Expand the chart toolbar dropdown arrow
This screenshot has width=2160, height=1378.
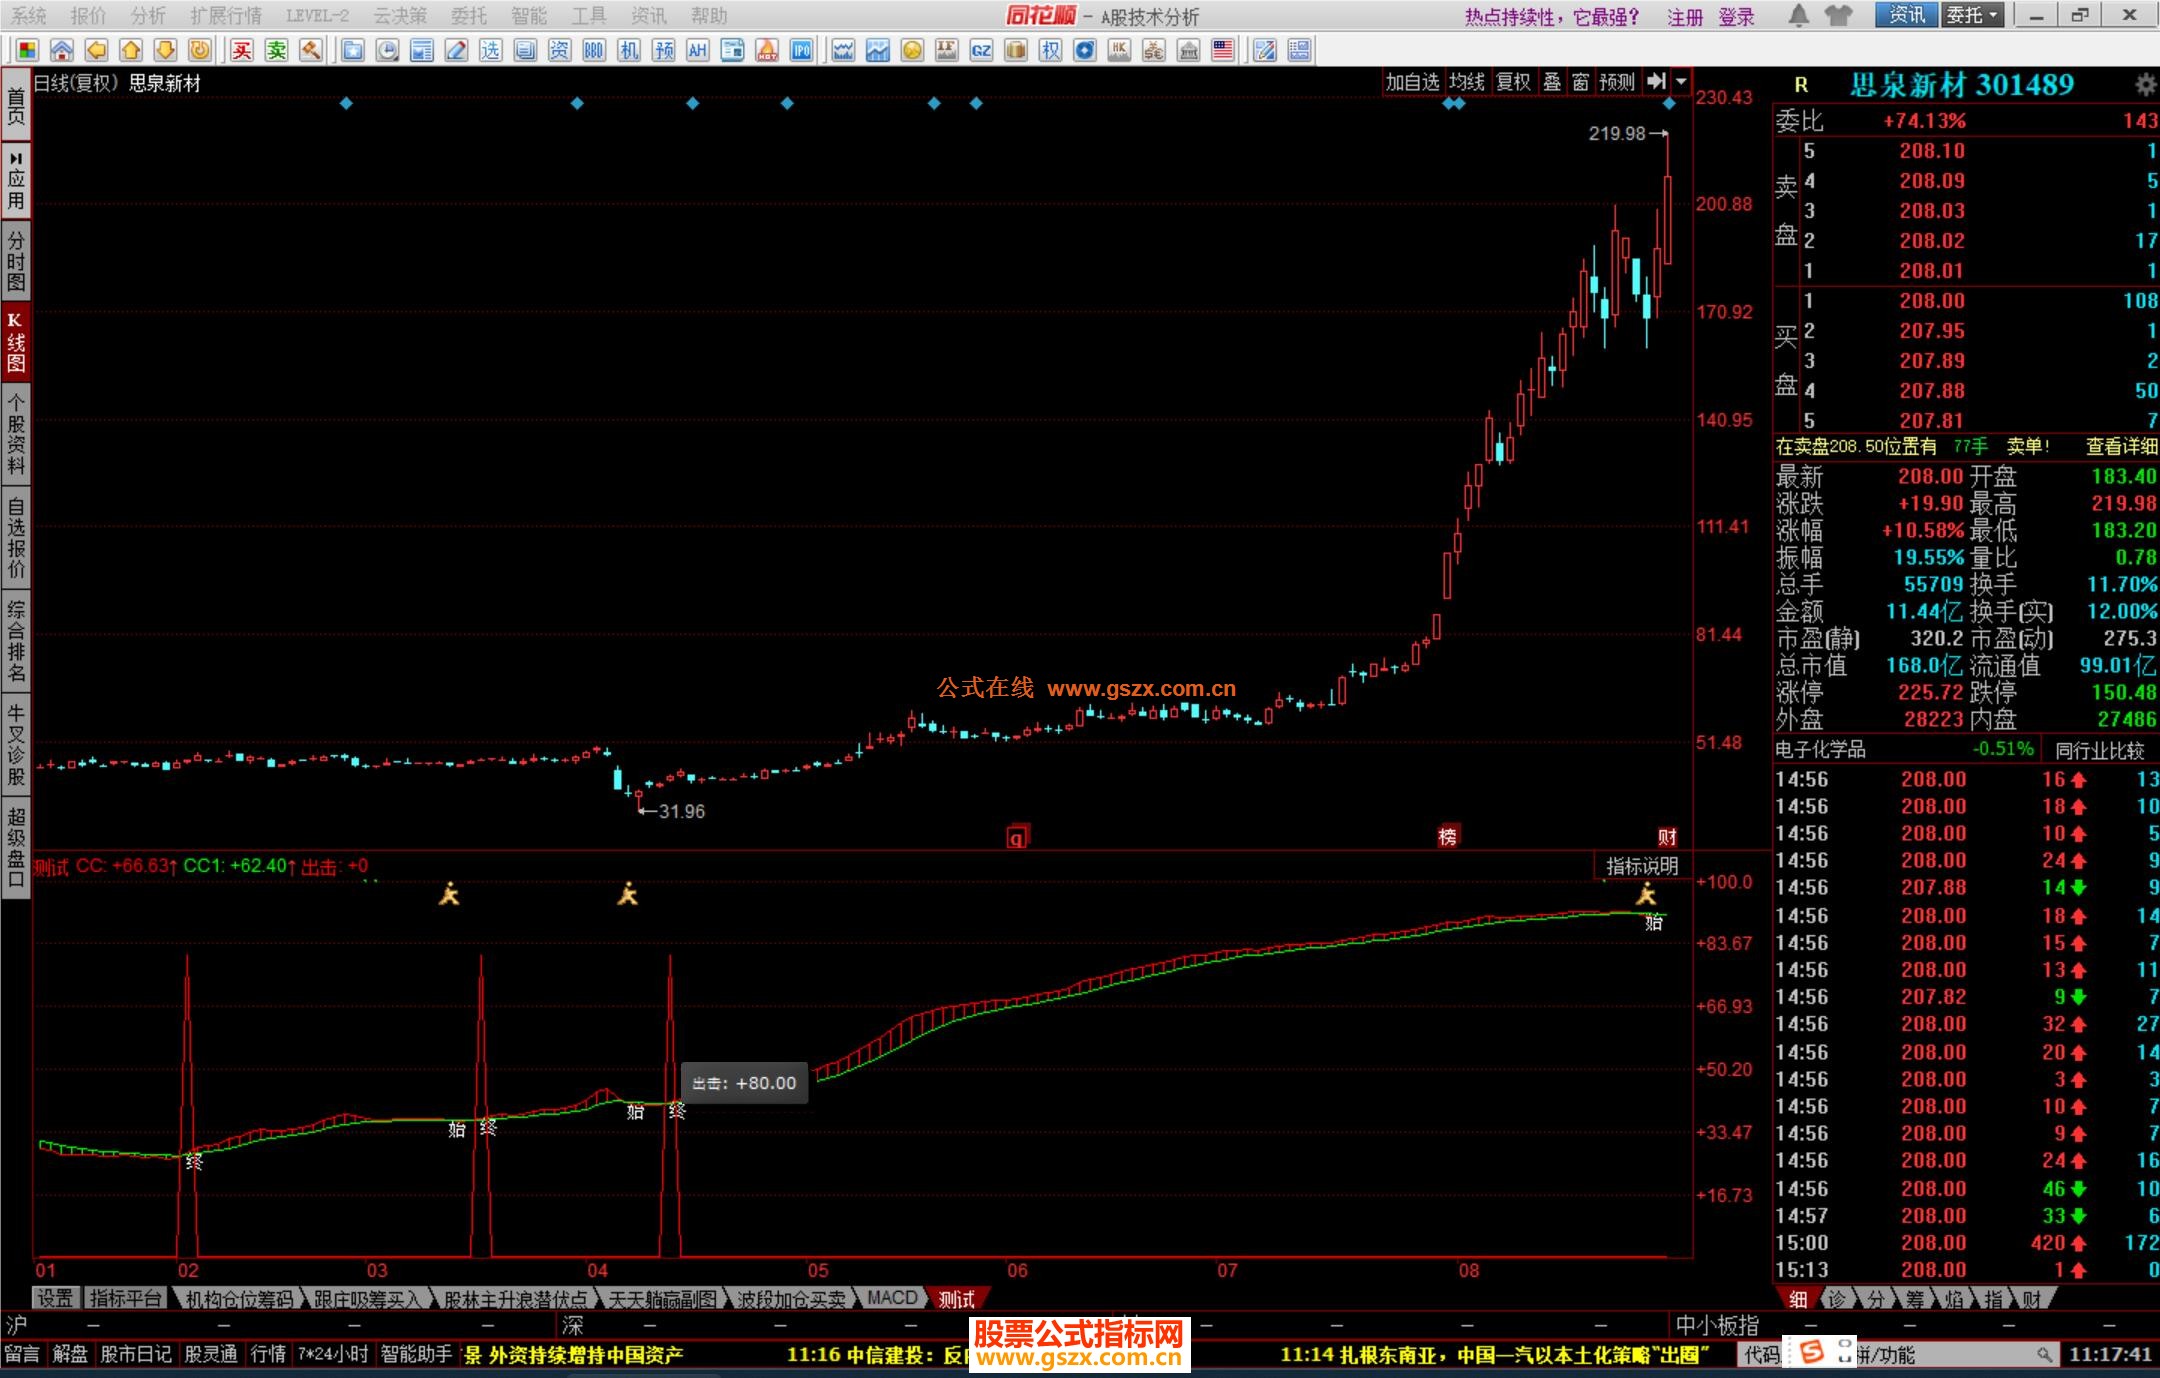click(1681, 82)
